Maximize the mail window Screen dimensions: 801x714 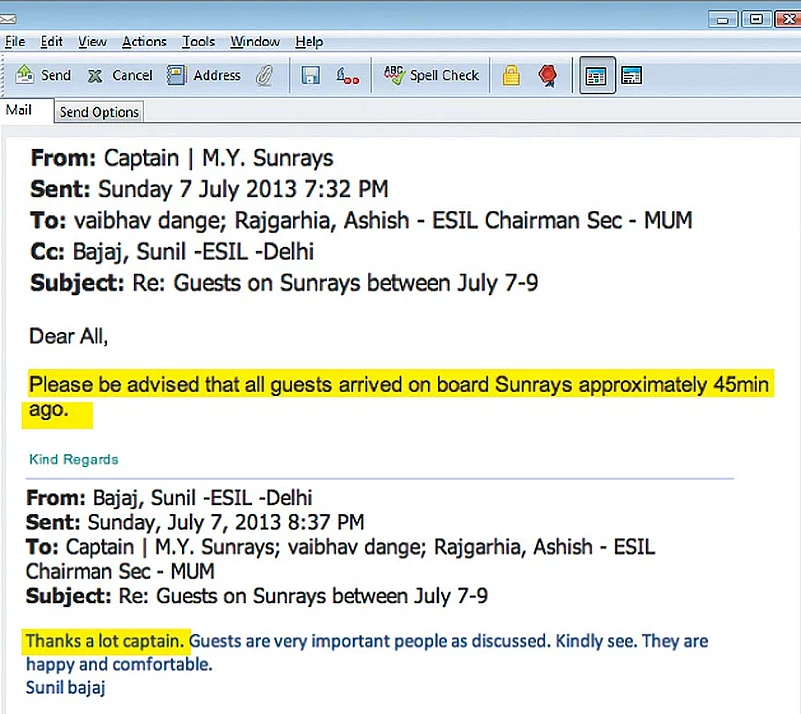[x=756, y=19]
